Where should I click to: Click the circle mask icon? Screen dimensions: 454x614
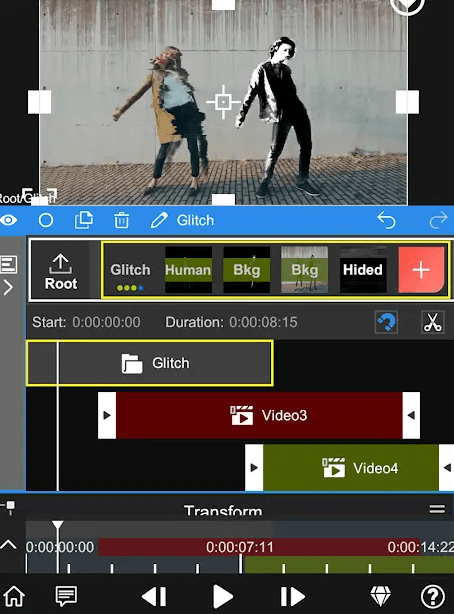(46, 220)
